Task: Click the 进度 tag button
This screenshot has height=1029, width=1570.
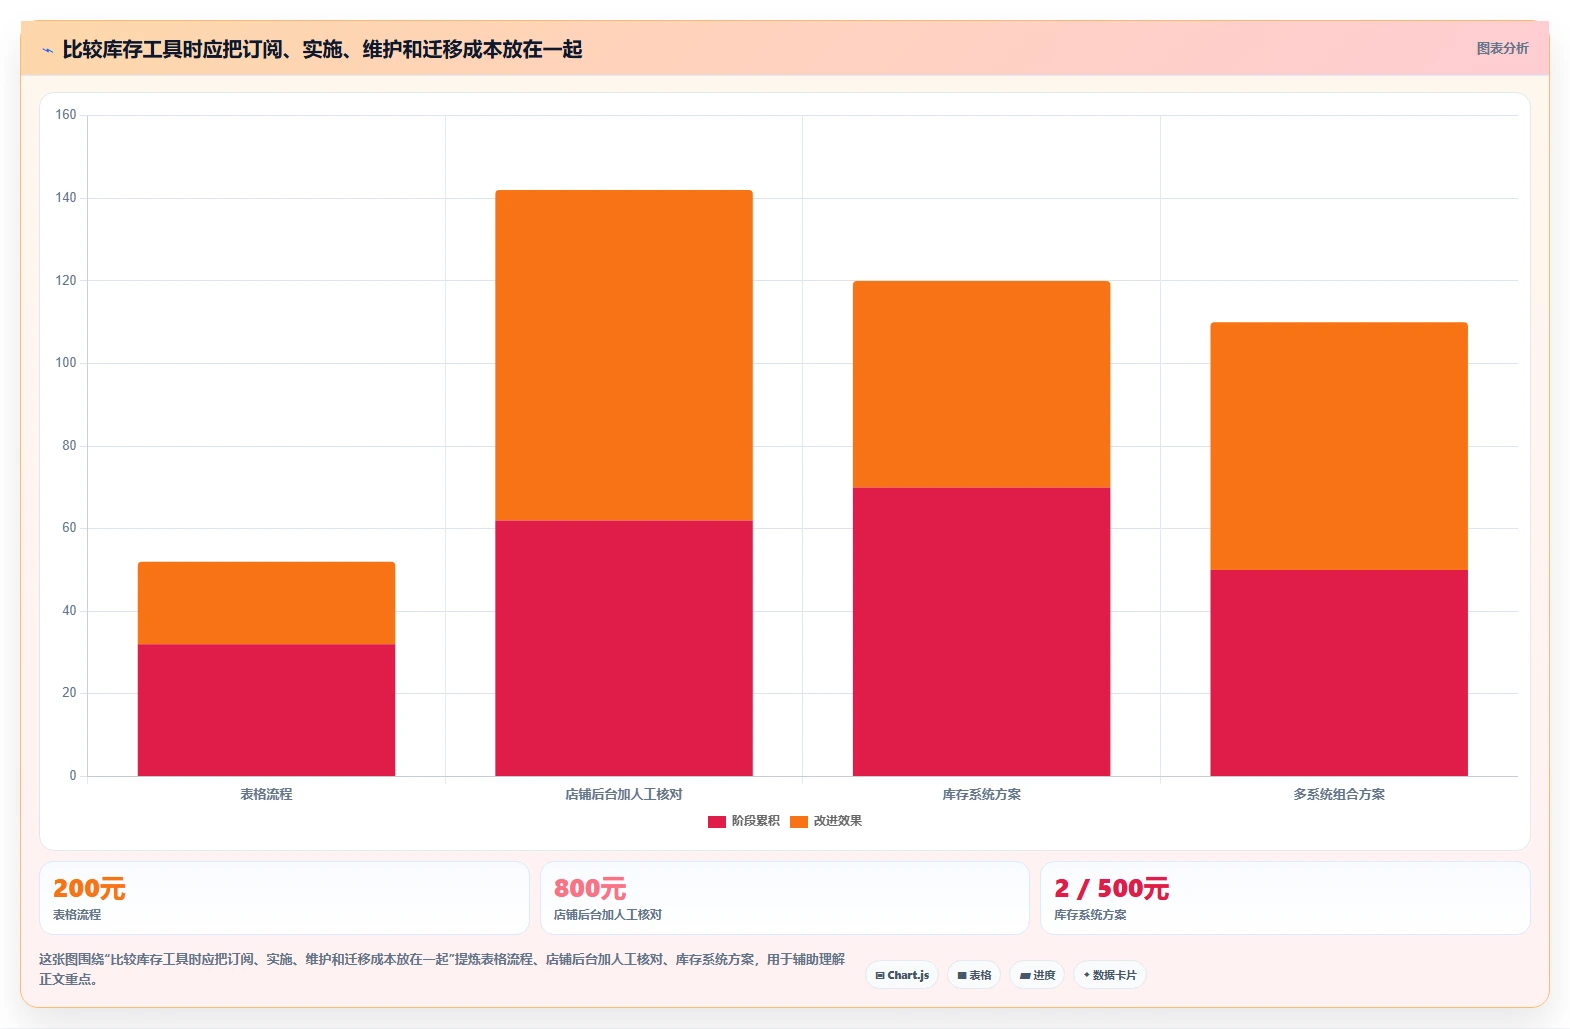Action: tap(1037, 975)
